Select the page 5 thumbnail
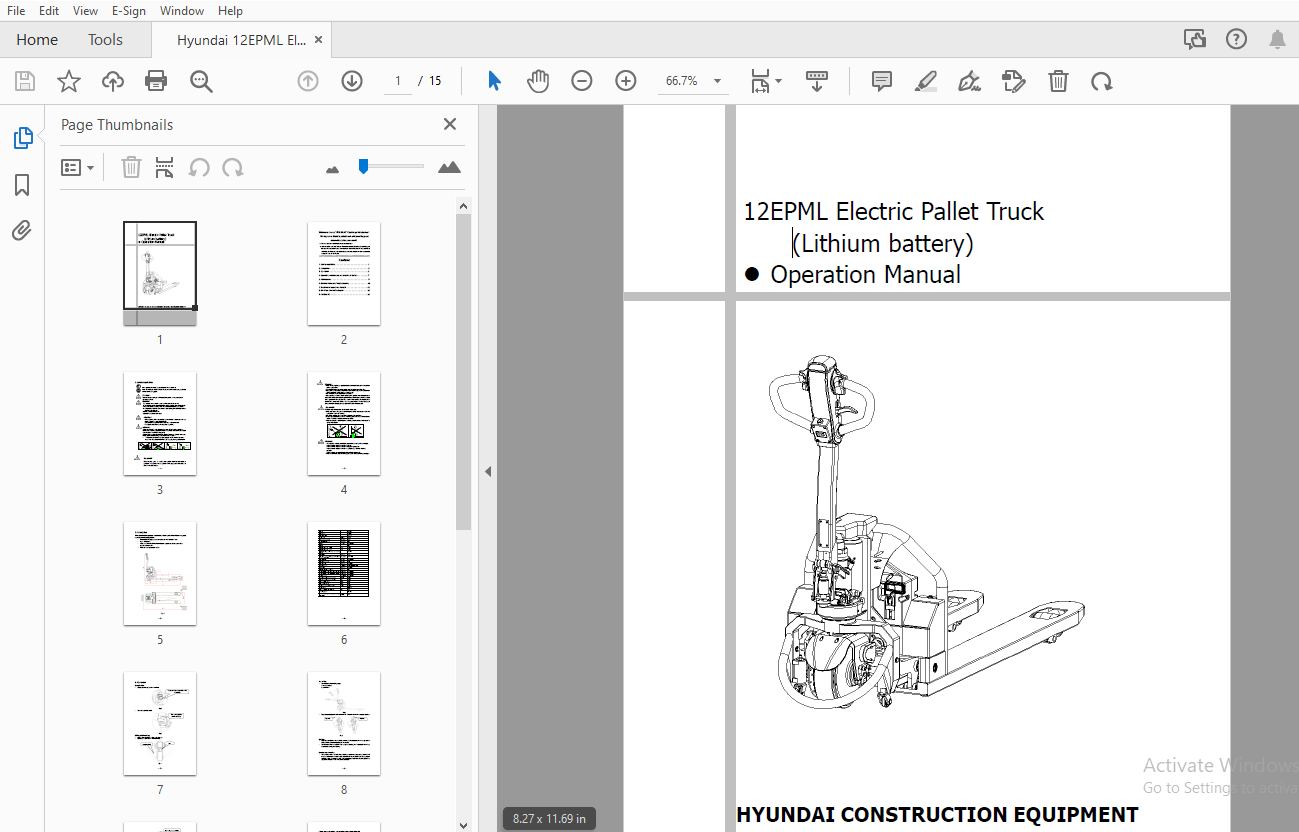 (x=160, y=573)
